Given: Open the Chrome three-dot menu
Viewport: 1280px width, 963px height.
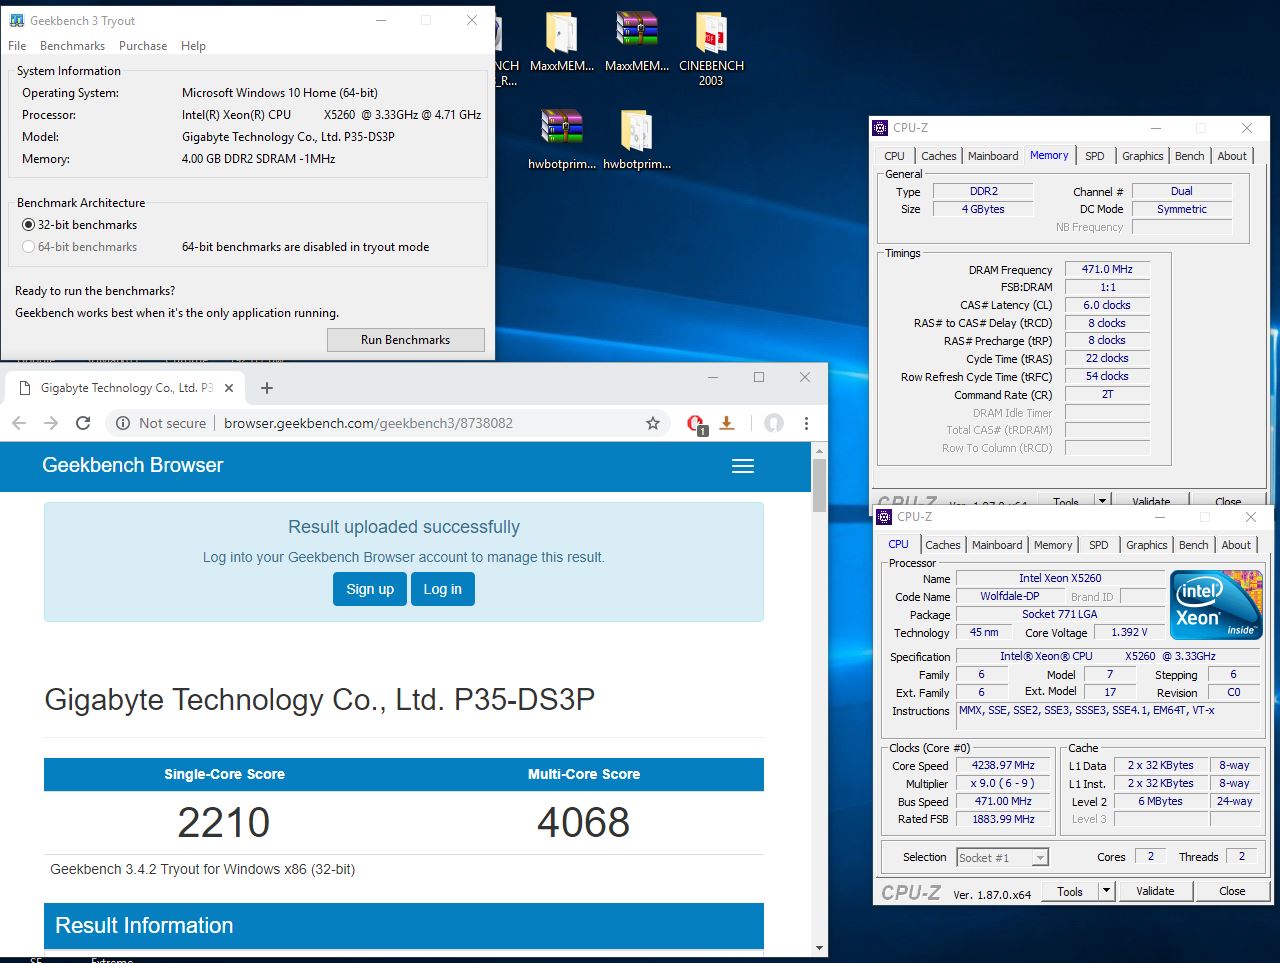Looking at the screenshot, I should (x=806, y=423).
